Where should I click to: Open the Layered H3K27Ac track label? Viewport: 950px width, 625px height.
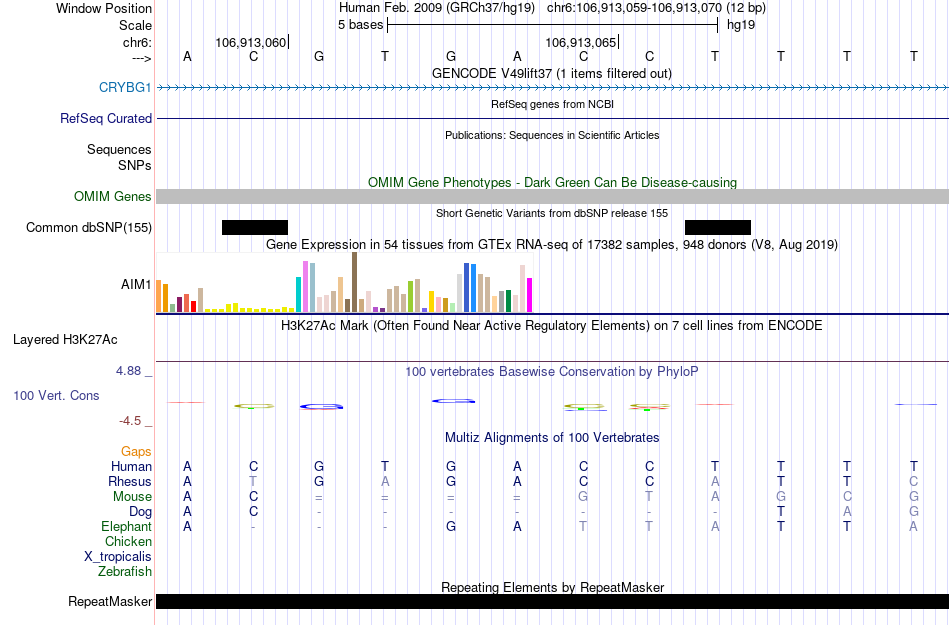[x=65, y=339]
